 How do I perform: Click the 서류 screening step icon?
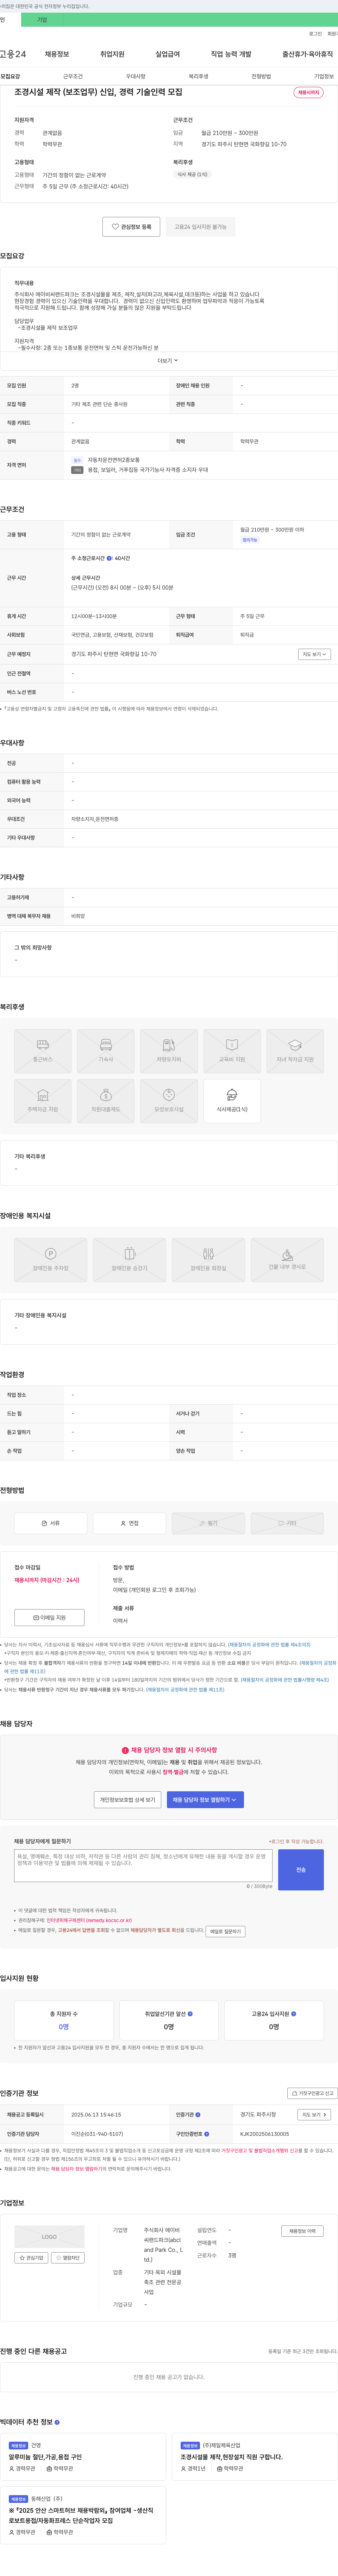(x=51, y=1523)
